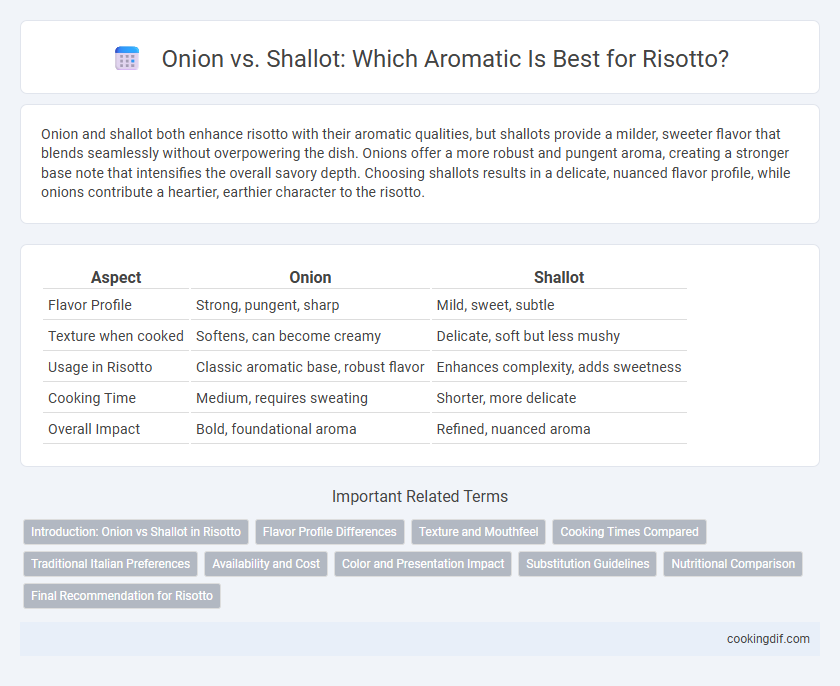Click the Cooking Time table row label

(92, 398)
